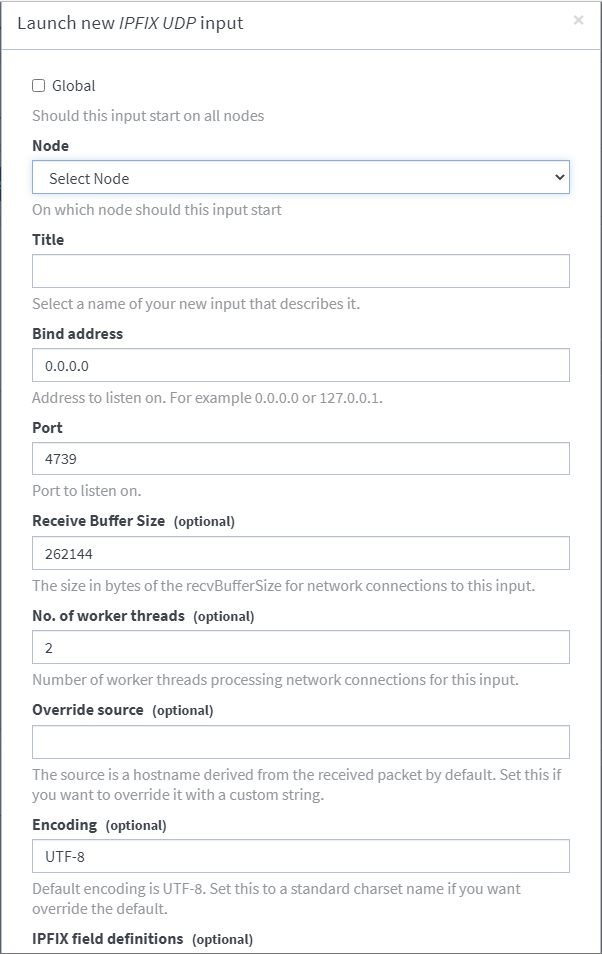Click the Encoding field containing UTF-8
602x954 pixels.
coord(300,856)
